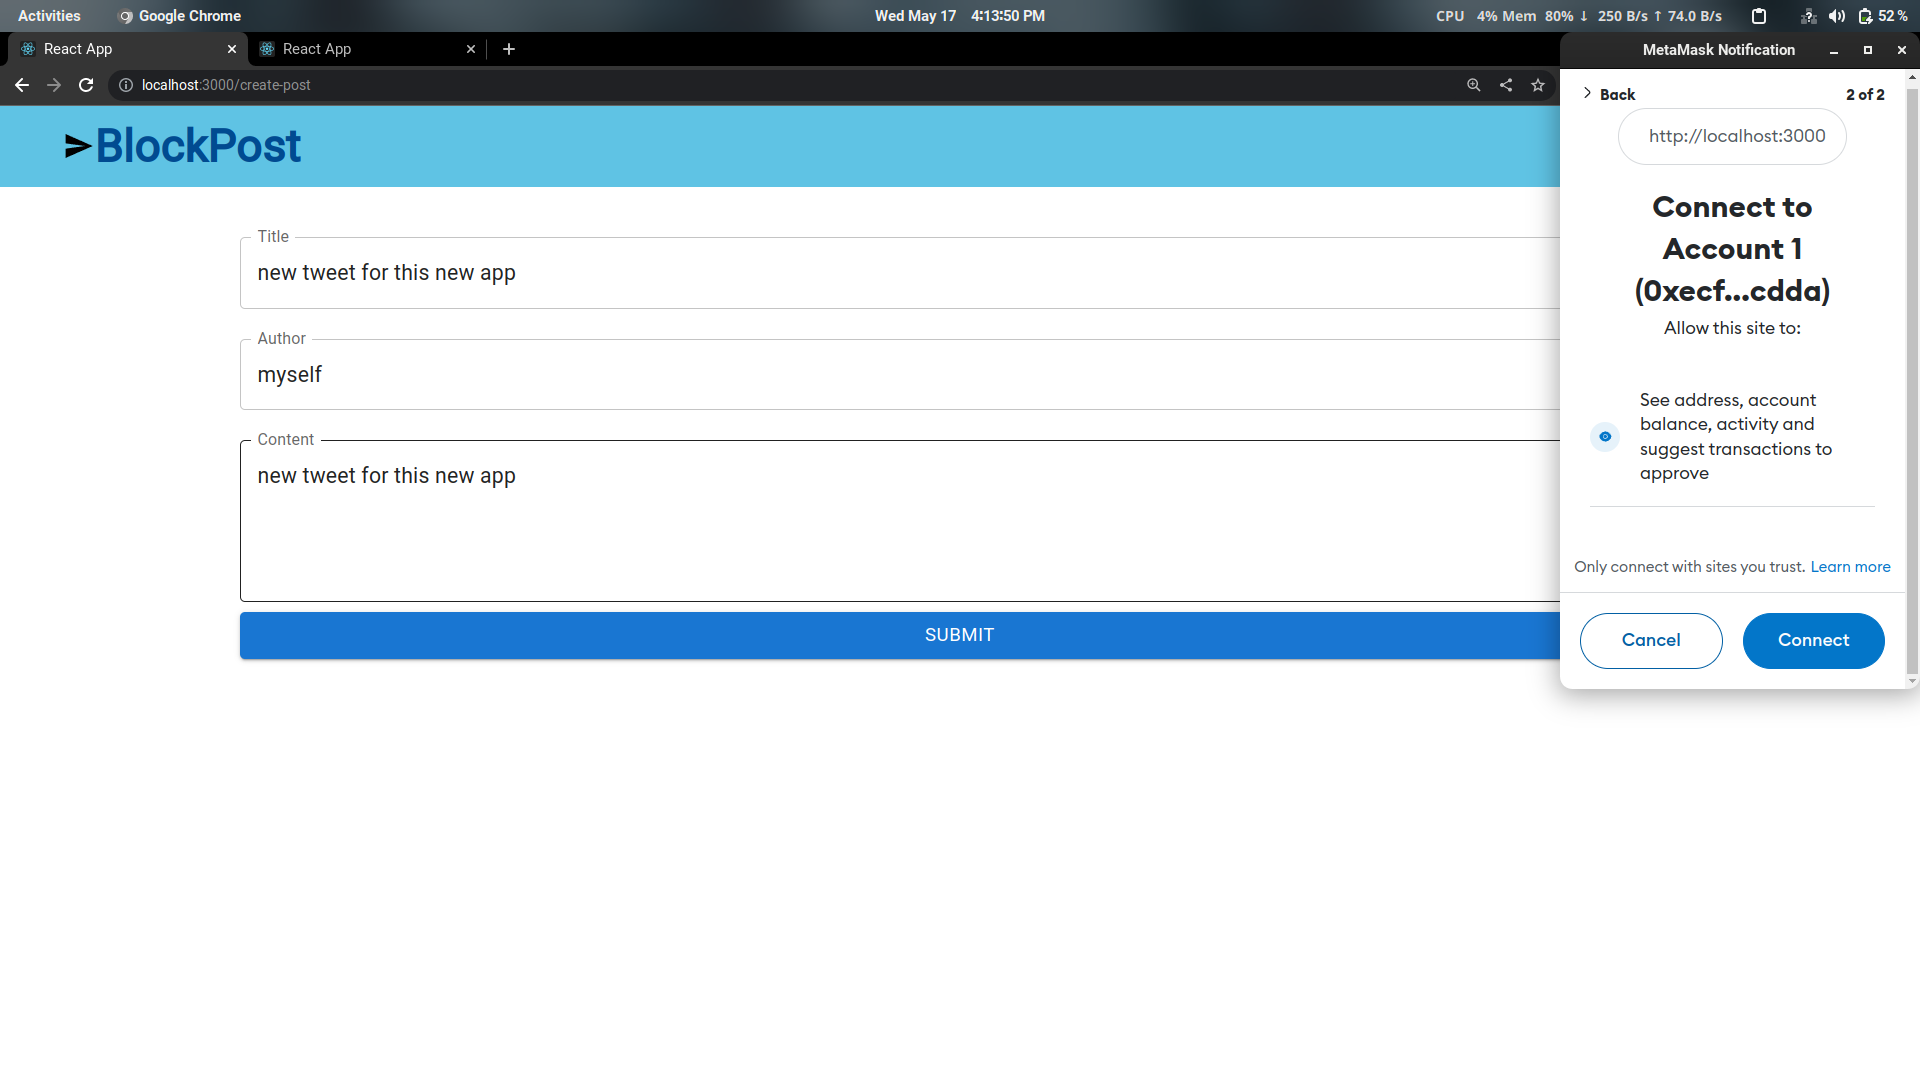Click into the Author input field
The height and width of the screenshot is (1080, 1920).
pos(900,375)
